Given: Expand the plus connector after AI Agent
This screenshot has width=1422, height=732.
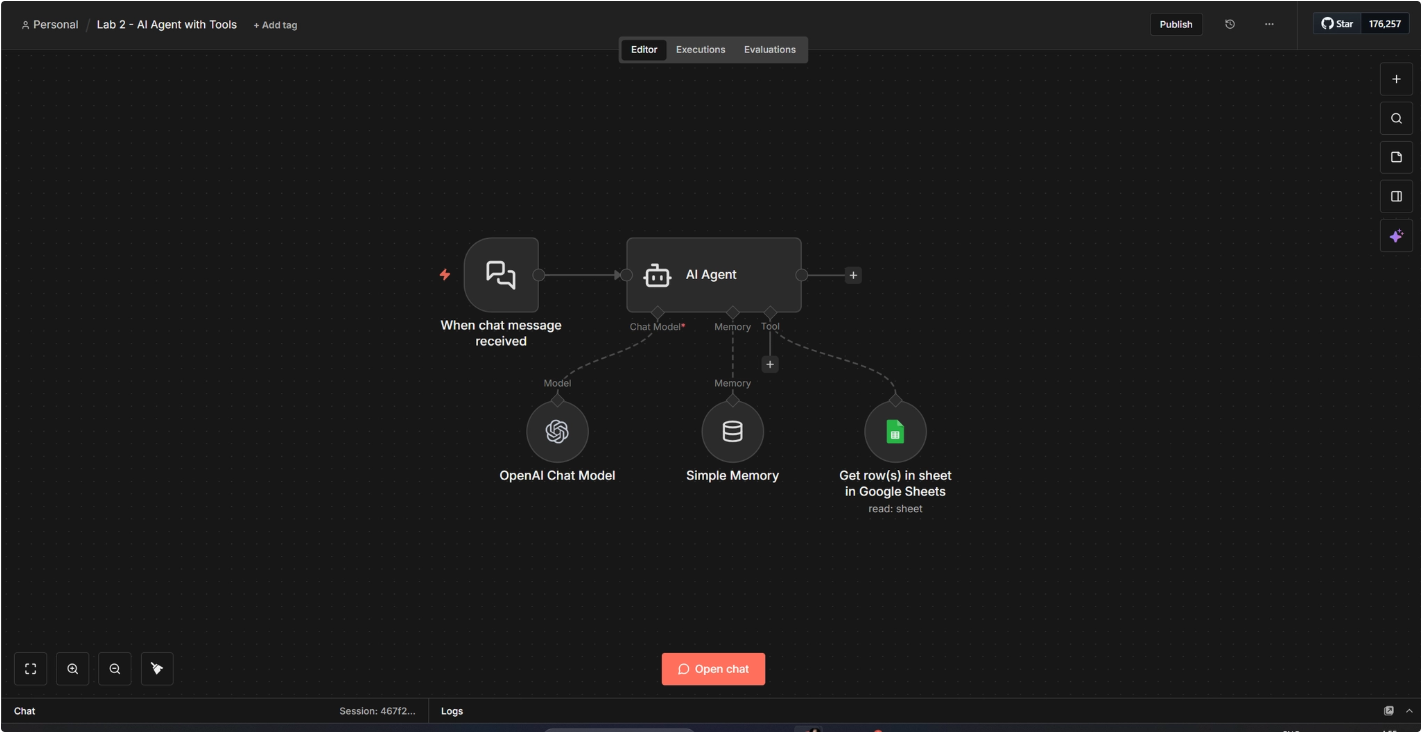Looking at the screenshot, I should click(852, 274).
